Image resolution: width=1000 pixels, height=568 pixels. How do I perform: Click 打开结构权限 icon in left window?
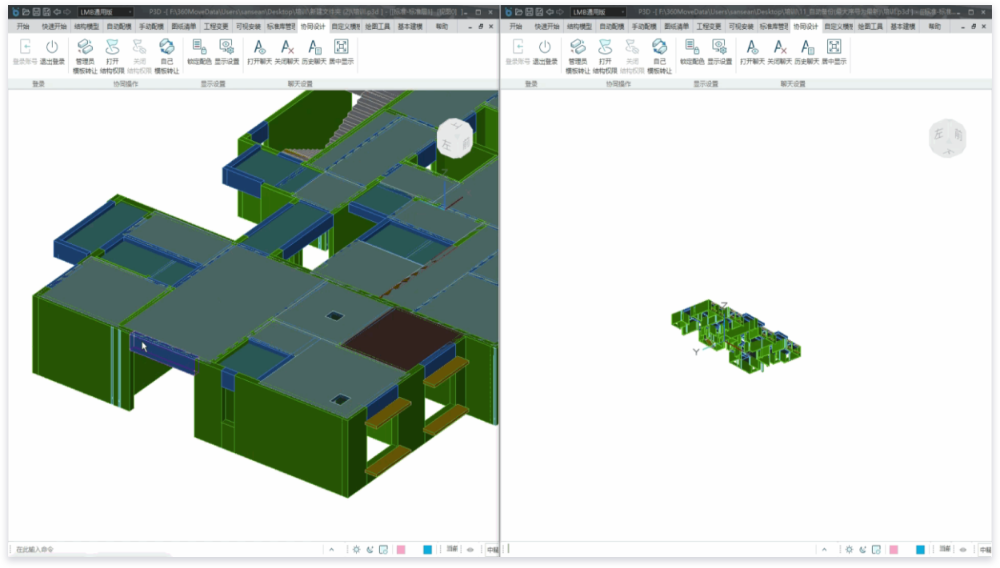(x=112, y=48)
